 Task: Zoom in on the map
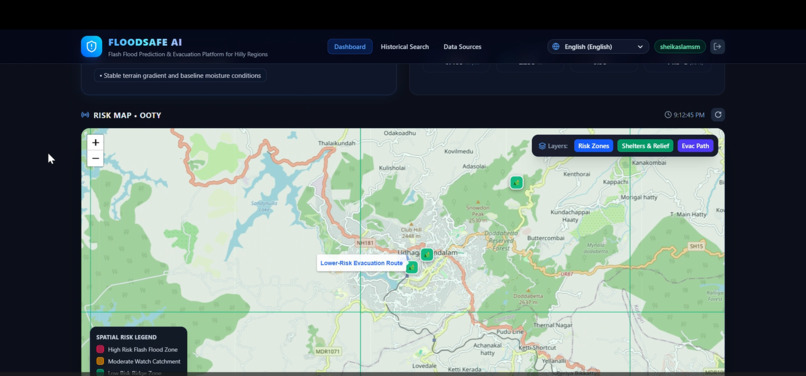[95, 142]
